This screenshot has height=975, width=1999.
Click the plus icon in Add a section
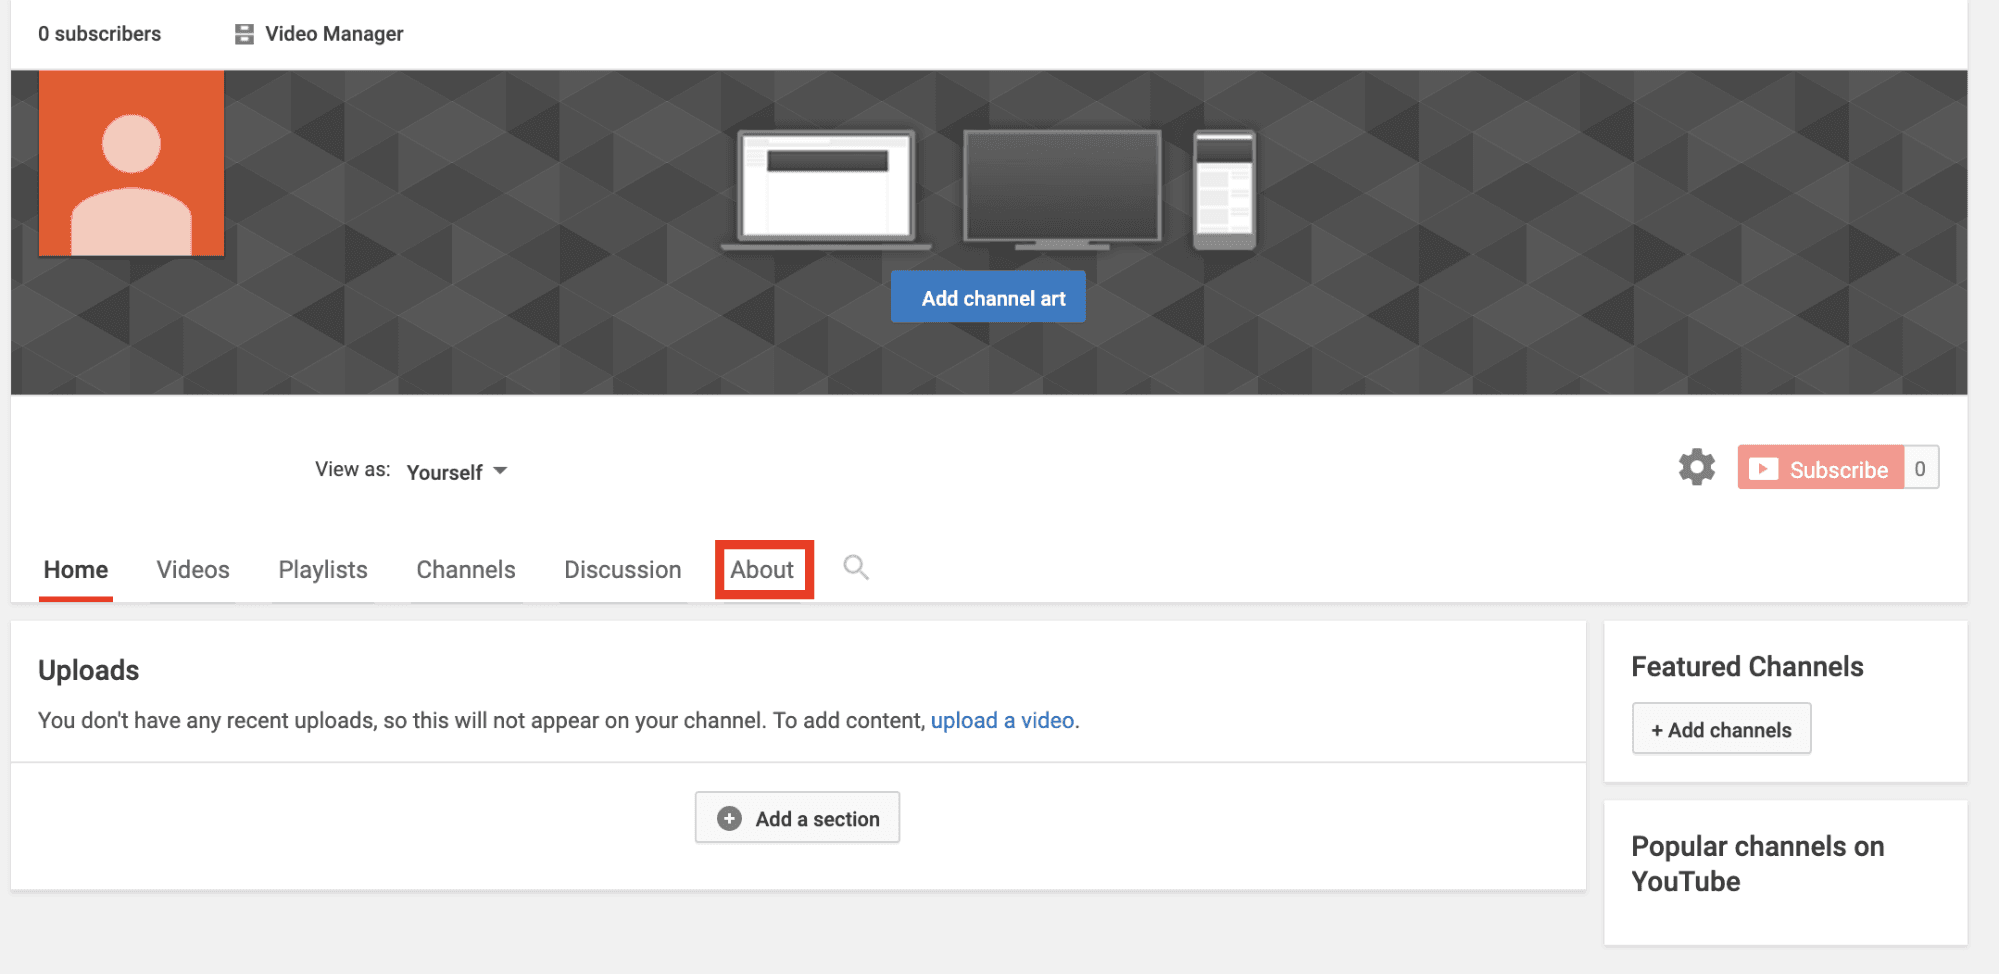[730, 818]
